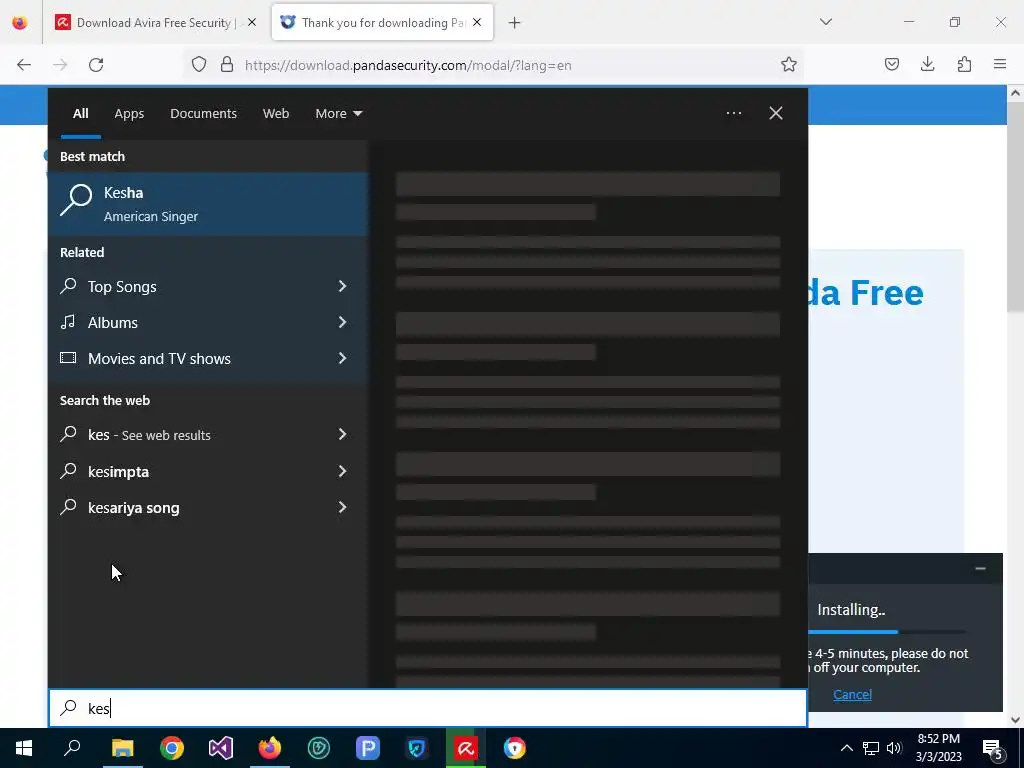The height and width of the screenshot is (768, 1024).
Task: Click the installation progress bar
Action: click(886, 632)
